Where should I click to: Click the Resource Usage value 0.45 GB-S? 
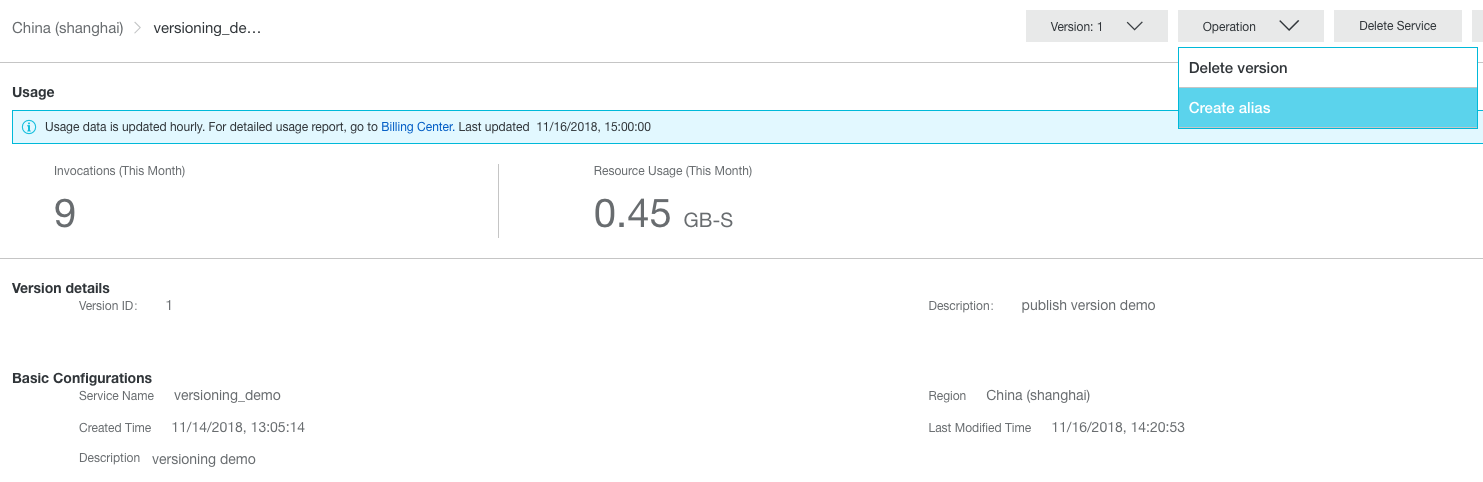pyautogui.click(x=663, y=214)
